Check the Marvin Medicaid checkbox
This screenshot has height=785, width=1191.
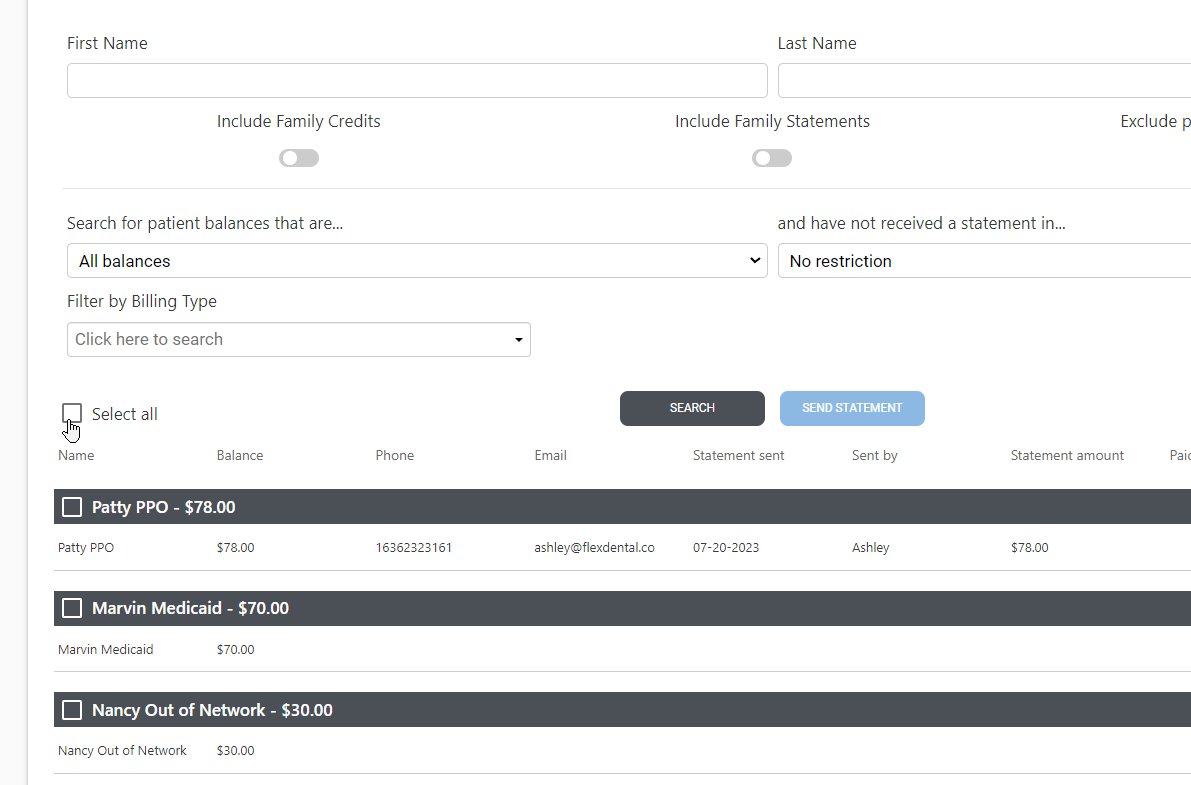point(71,608)
